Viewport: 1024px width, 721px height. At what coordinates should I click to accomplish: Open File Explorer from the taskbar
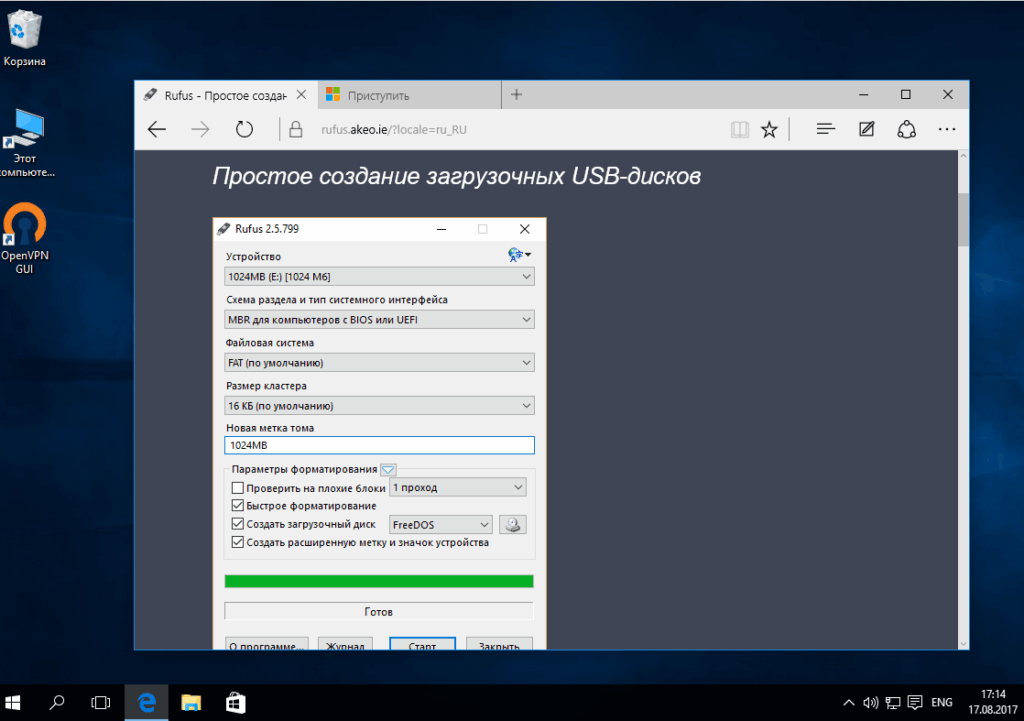click(191, 703)
